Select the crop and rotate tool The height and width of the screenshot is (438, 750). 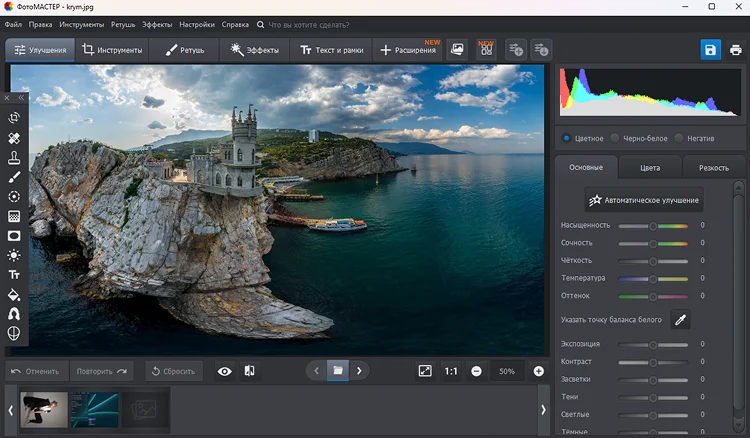pyautogui.click(x=14, y=118)
